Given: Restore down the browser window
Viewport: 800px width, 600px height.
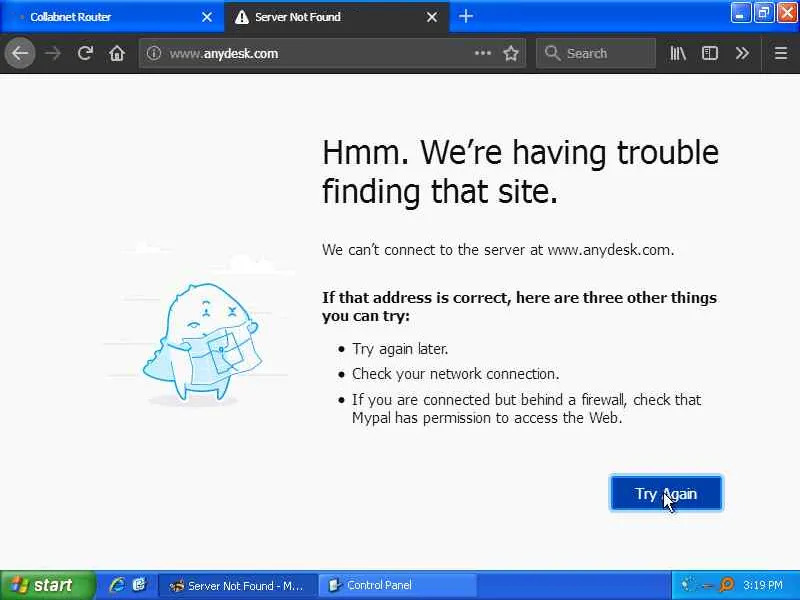Looking at the screenshot, I should 763,13.
